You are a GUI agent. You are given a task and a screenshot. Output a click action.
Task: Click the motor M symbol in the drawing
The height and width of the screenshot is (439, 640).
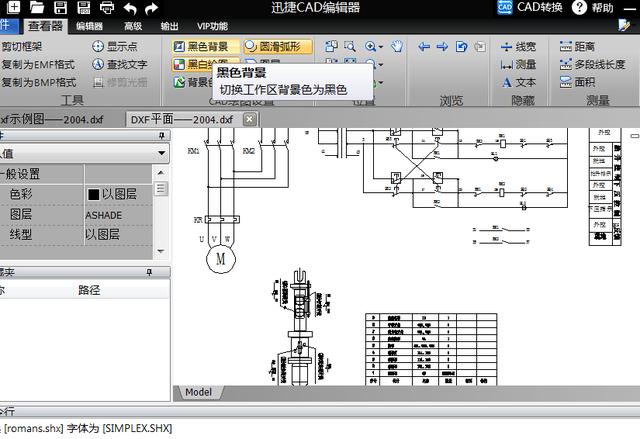221,259
